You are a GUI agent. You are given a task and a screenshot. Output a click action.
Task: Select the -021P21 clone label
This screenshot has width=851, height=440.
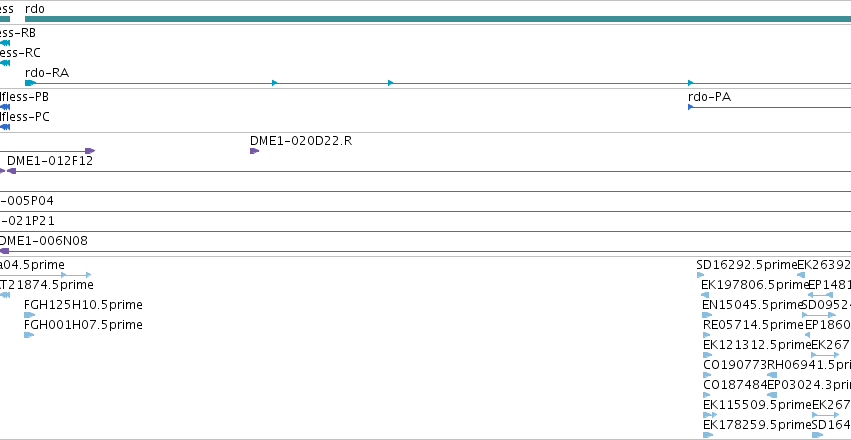coord(27,221)
